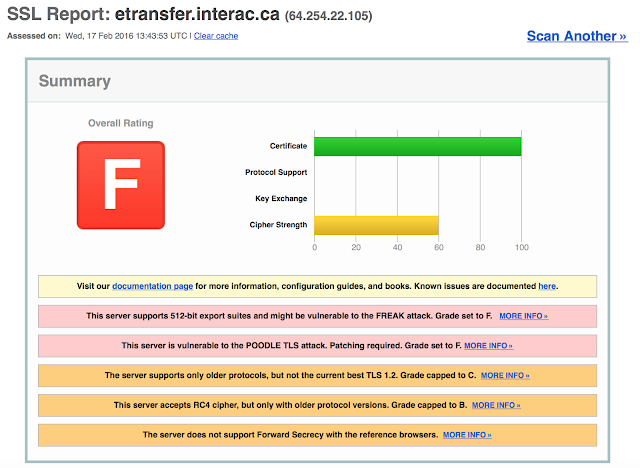Select the Summary heading

tap(75, 81)
